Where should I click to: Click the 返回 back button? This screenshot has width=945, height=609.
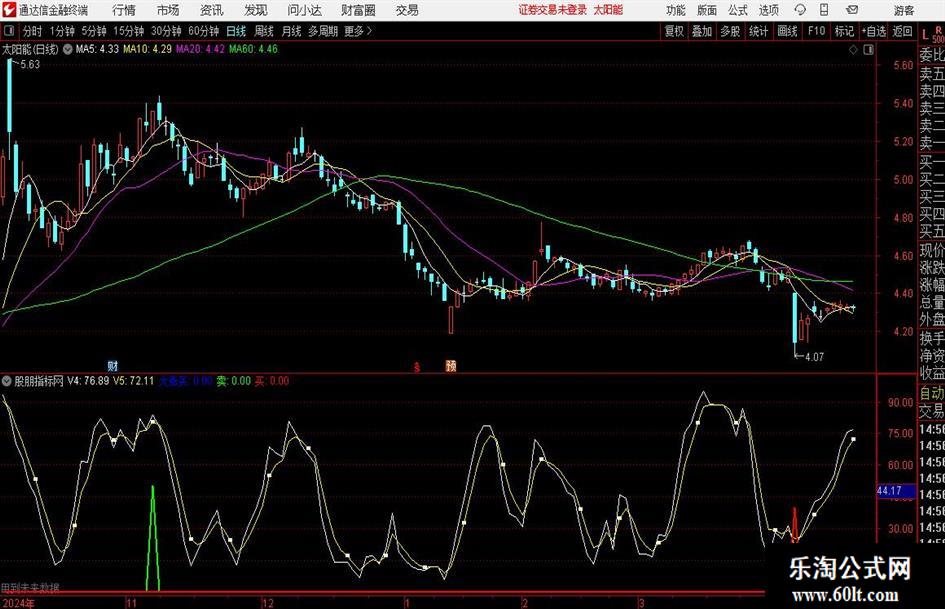click(902, 31)
